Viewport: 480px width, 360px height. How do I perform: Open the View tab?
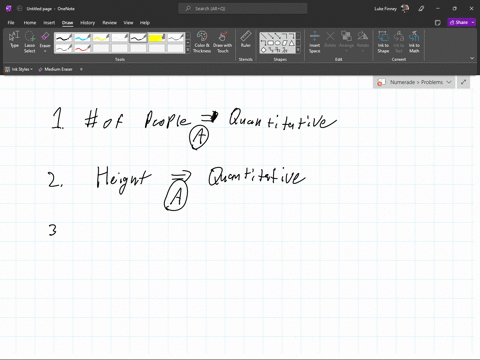pyautogui.click(x=128, y=23)
